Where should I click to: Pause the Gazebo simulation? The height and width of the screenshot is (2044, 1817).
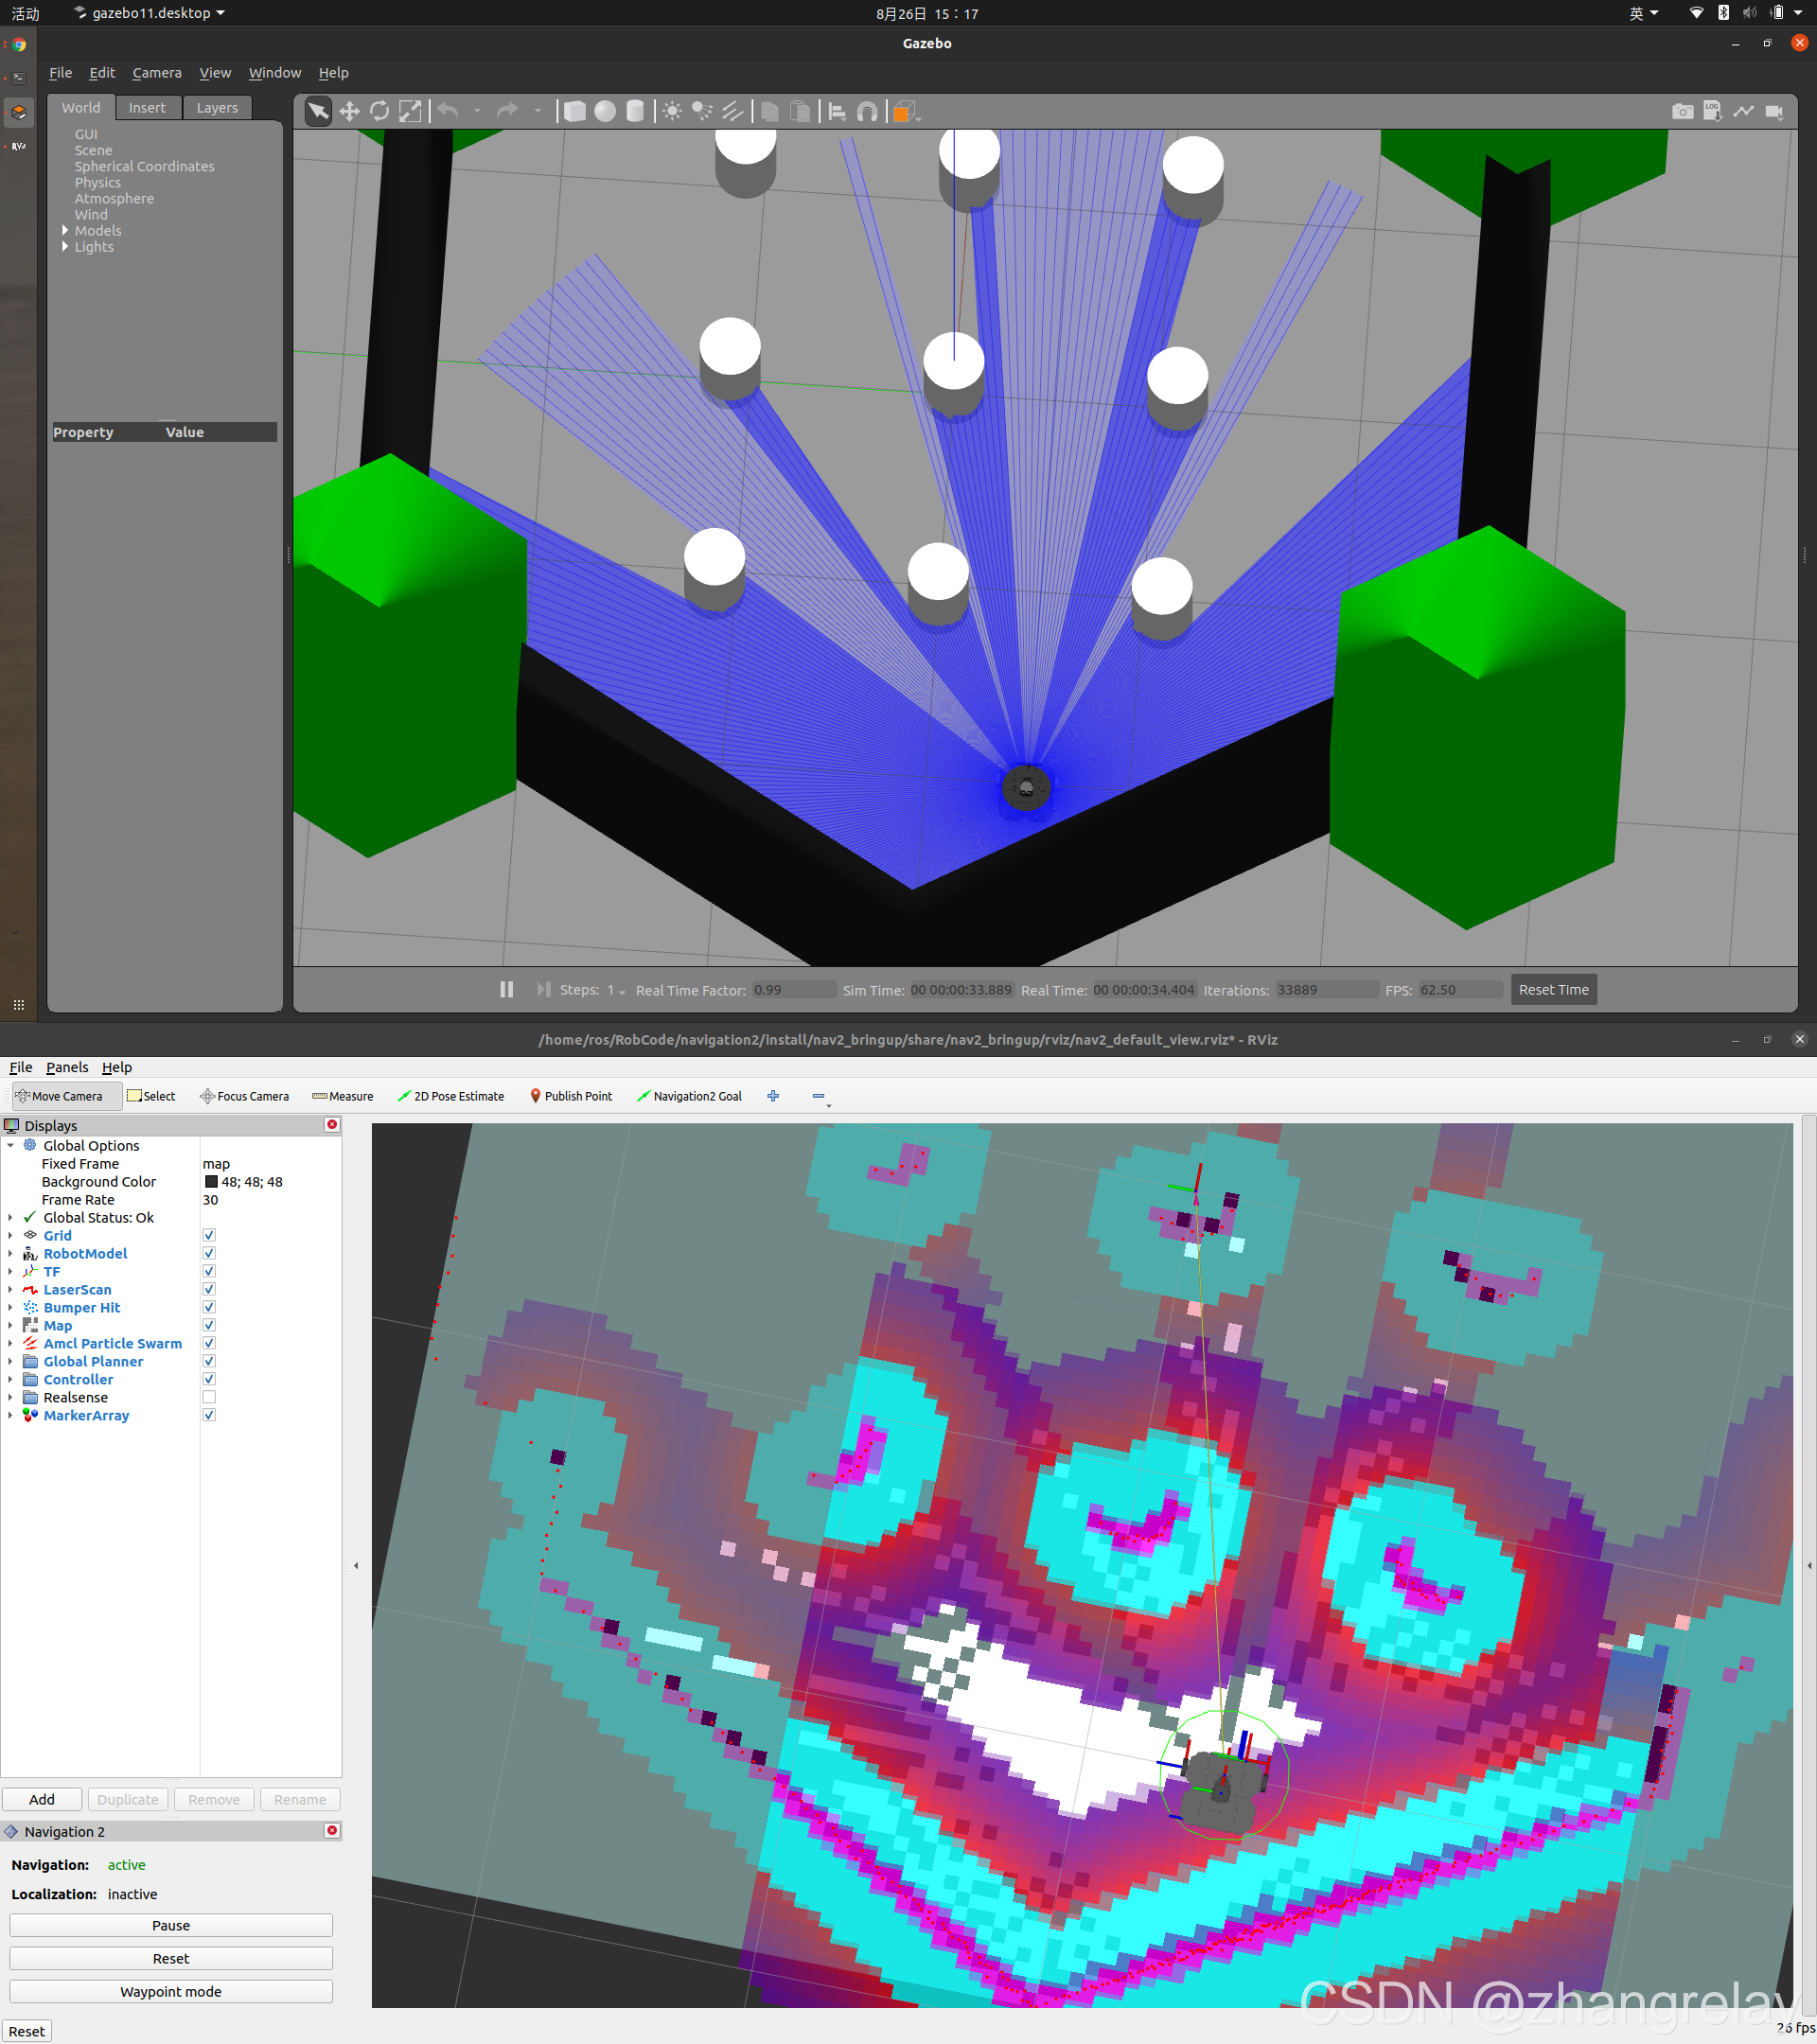click(x=507, y=989)
